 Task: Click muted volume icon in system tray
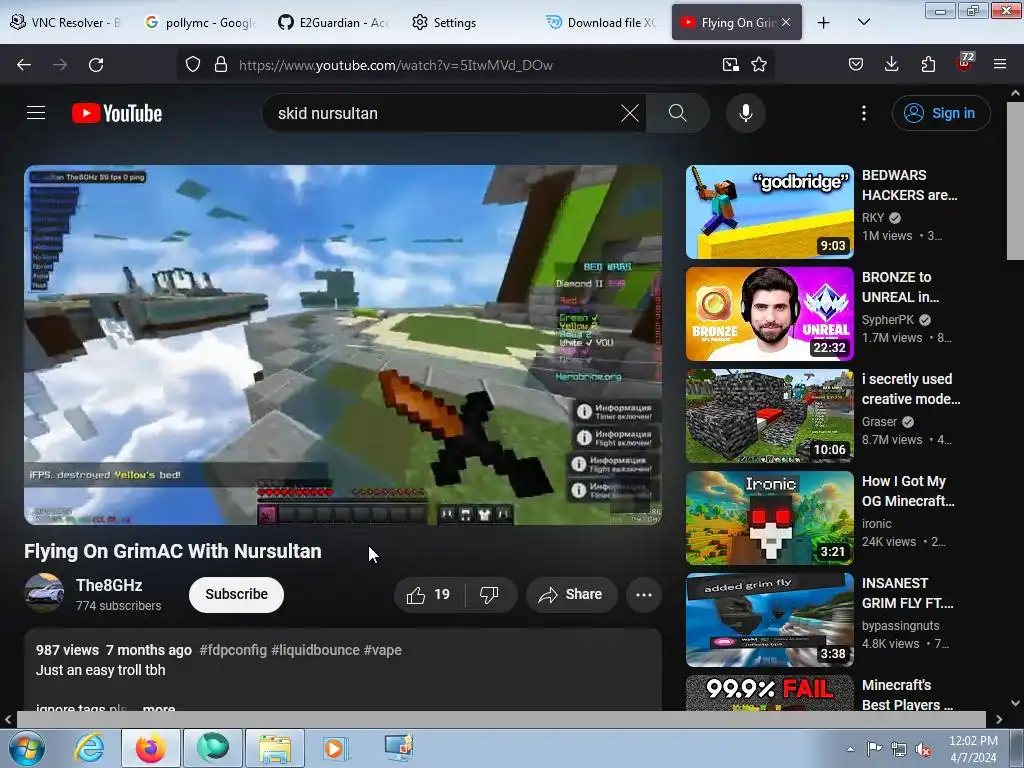pyautogui.click(x=923, y=749)
